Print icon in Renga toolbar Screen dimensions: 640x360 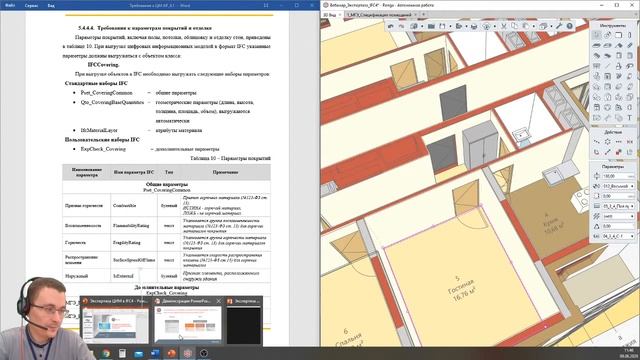tap(474, 26)
